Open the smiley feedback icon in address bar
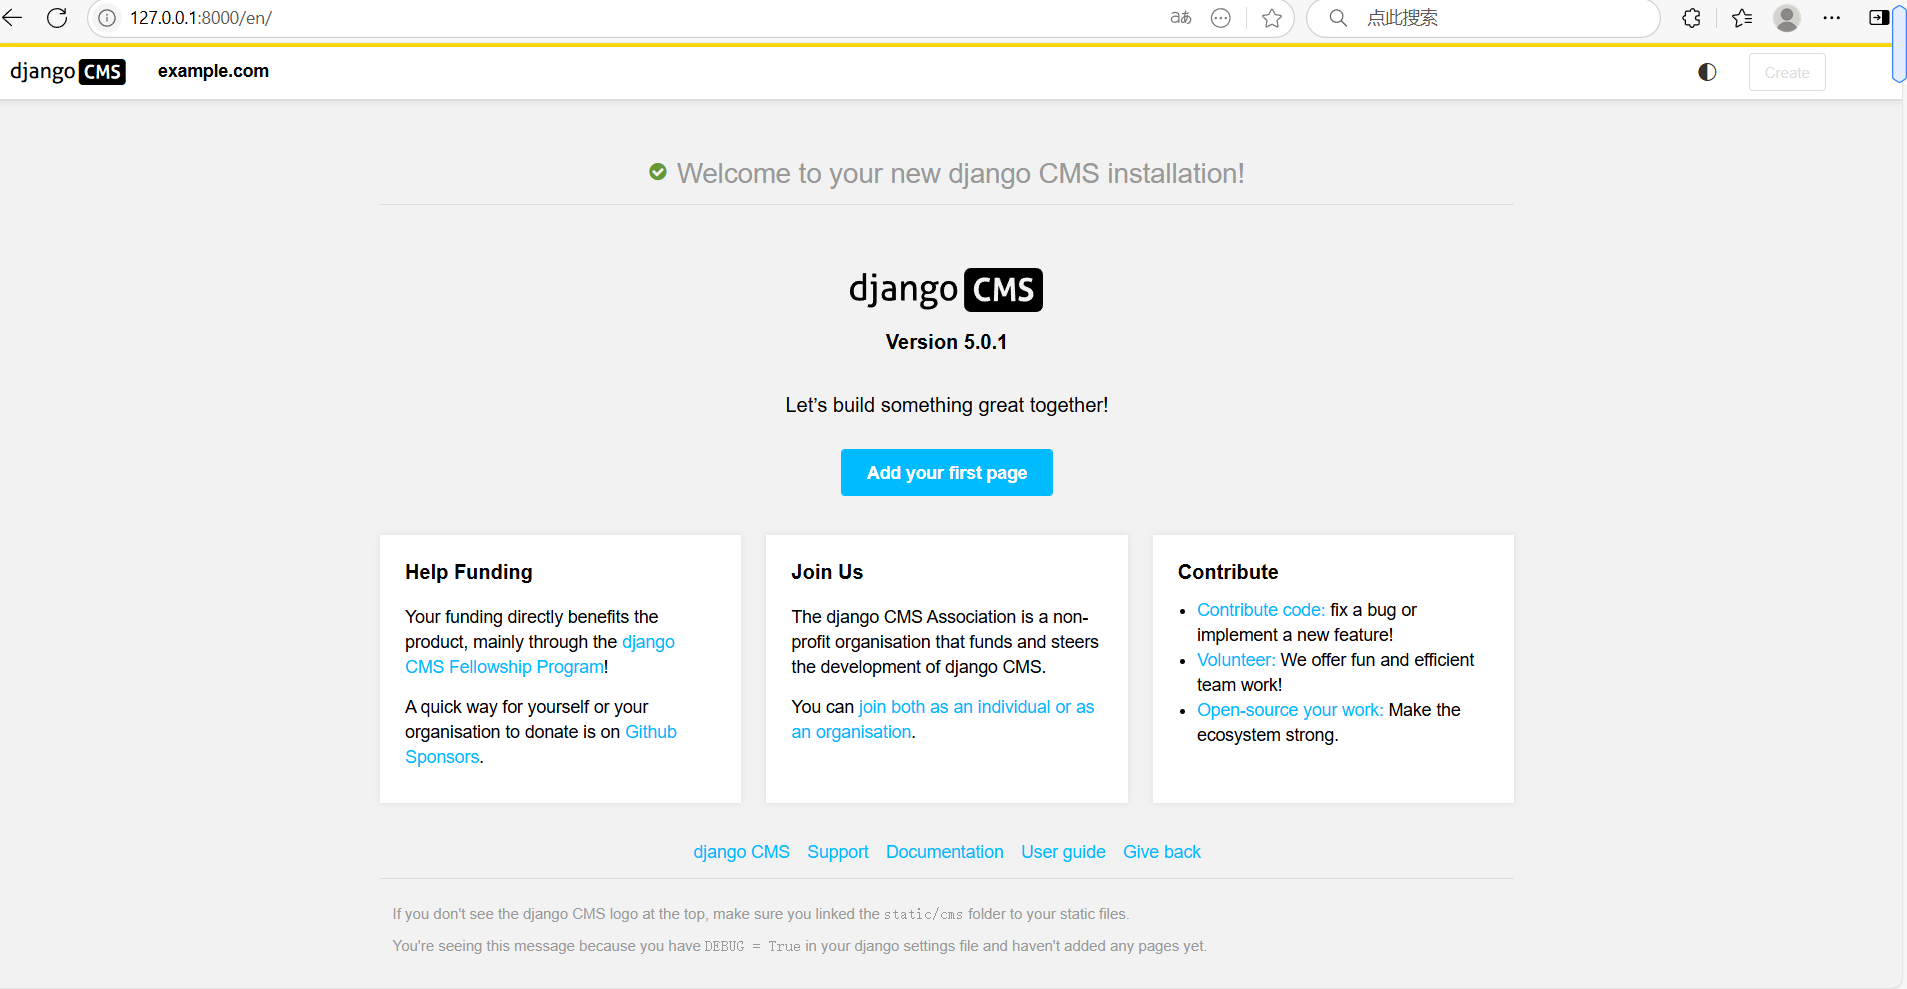This screenshot has width=1907, height=989. point(1221,18)
